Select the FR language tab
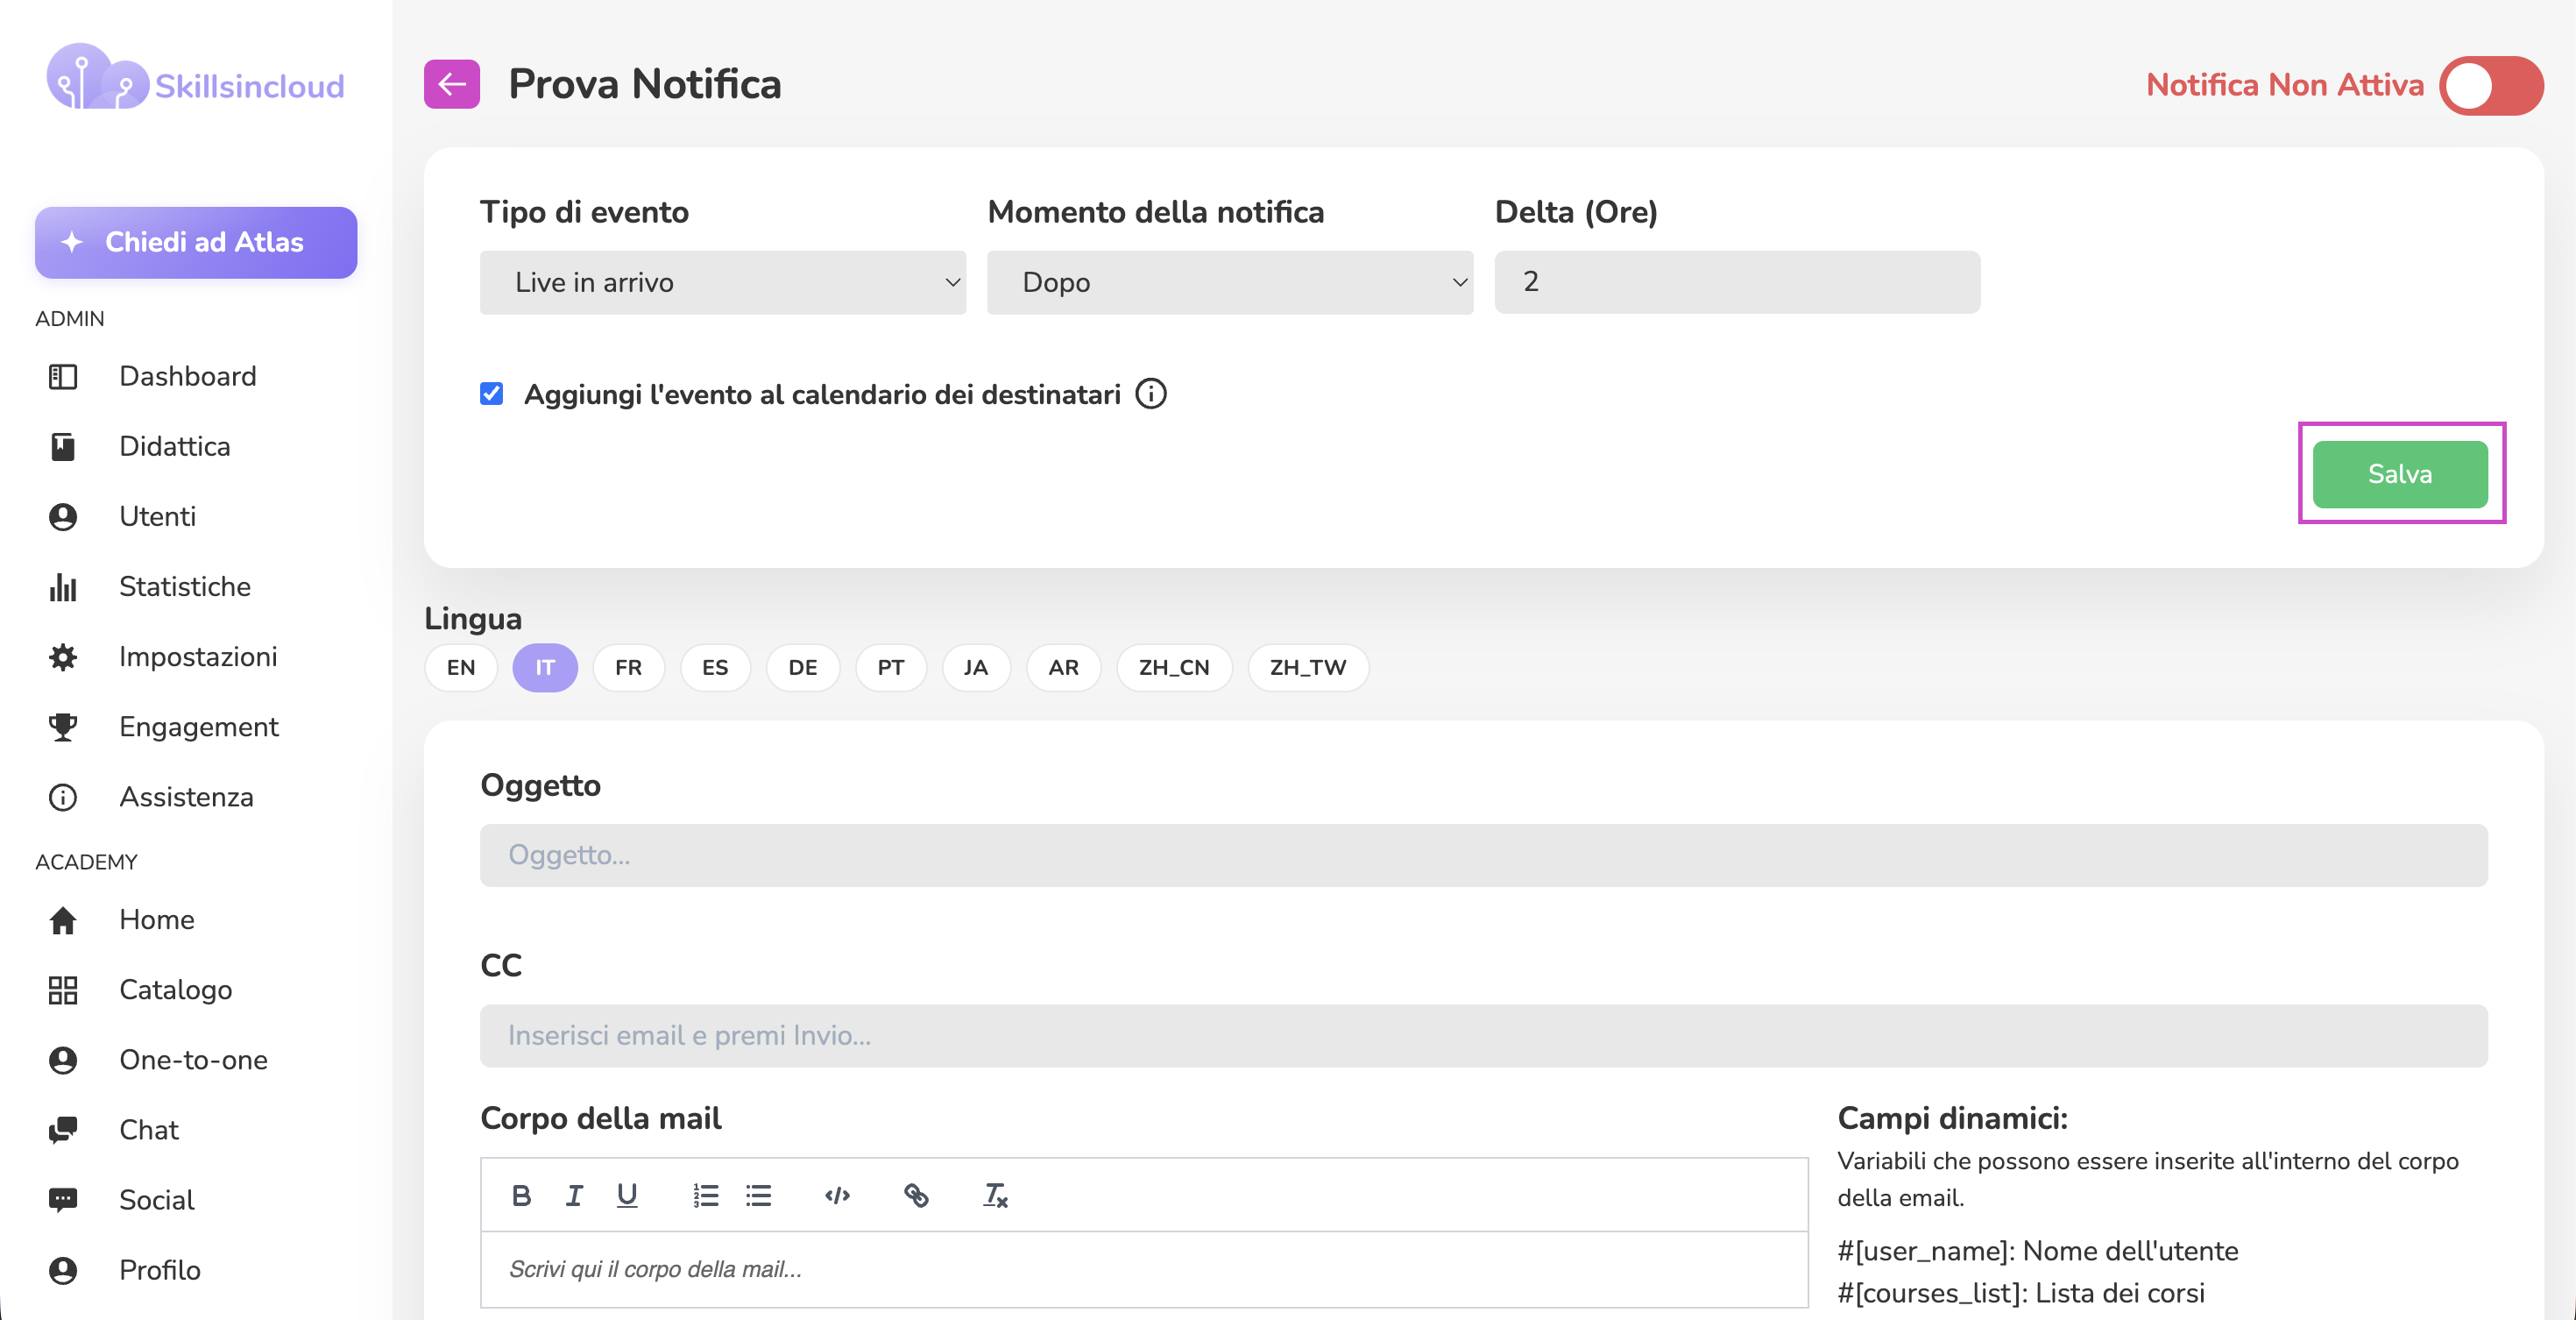The image size is (2576, 1320). coord(628,667)
